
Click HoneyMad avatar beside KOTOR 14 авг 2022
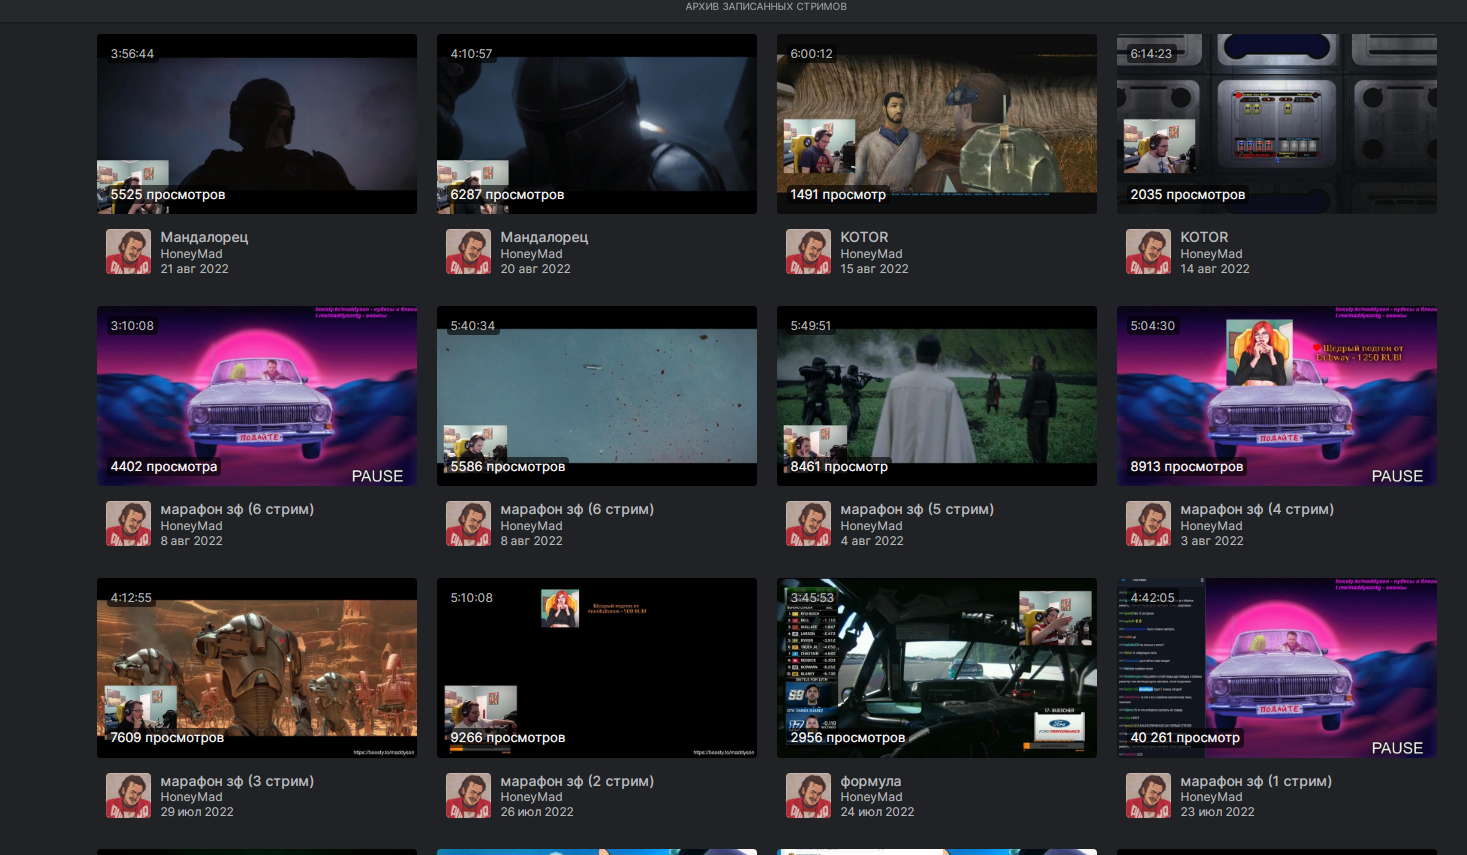pyautogui.click(x=1148, y=252)
